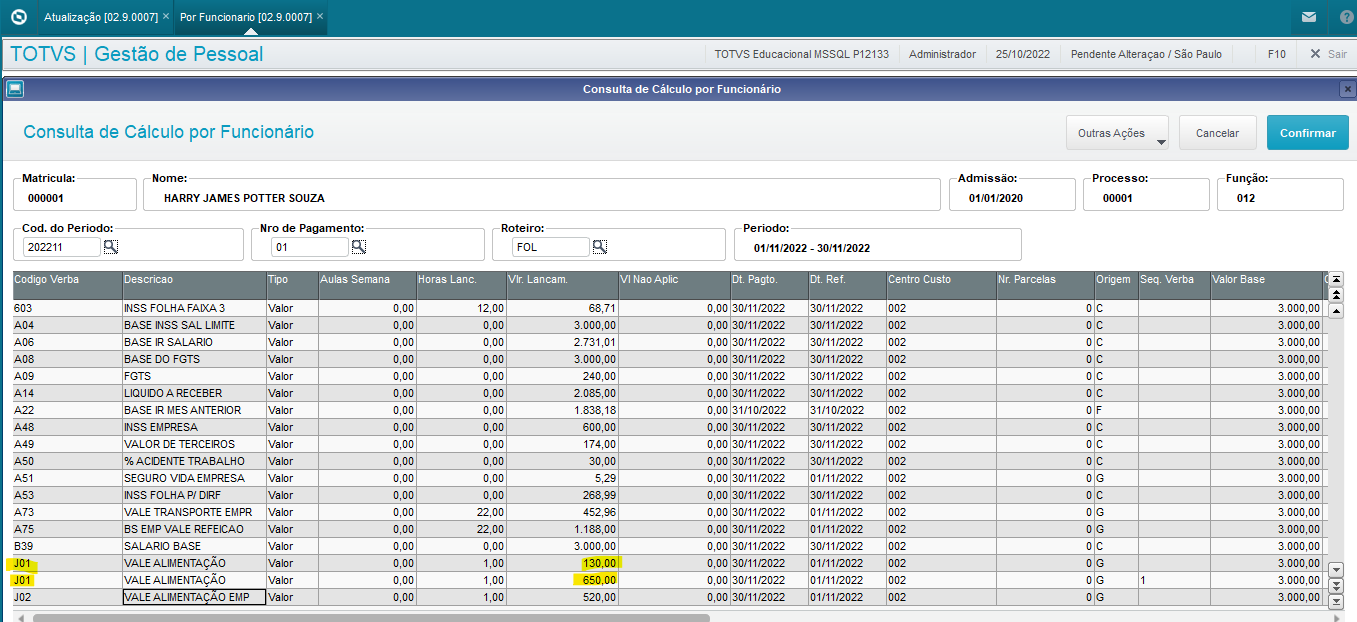Click the system date 25/10/2022
1357x622 pixels.
(1023, 54)
